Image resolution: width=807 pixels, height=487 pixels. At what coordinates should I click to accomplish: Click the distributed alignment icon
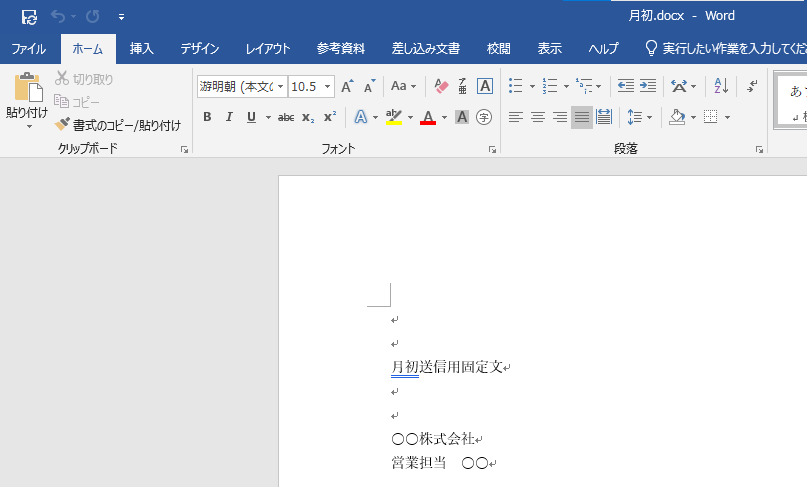[x=604, y=117]
